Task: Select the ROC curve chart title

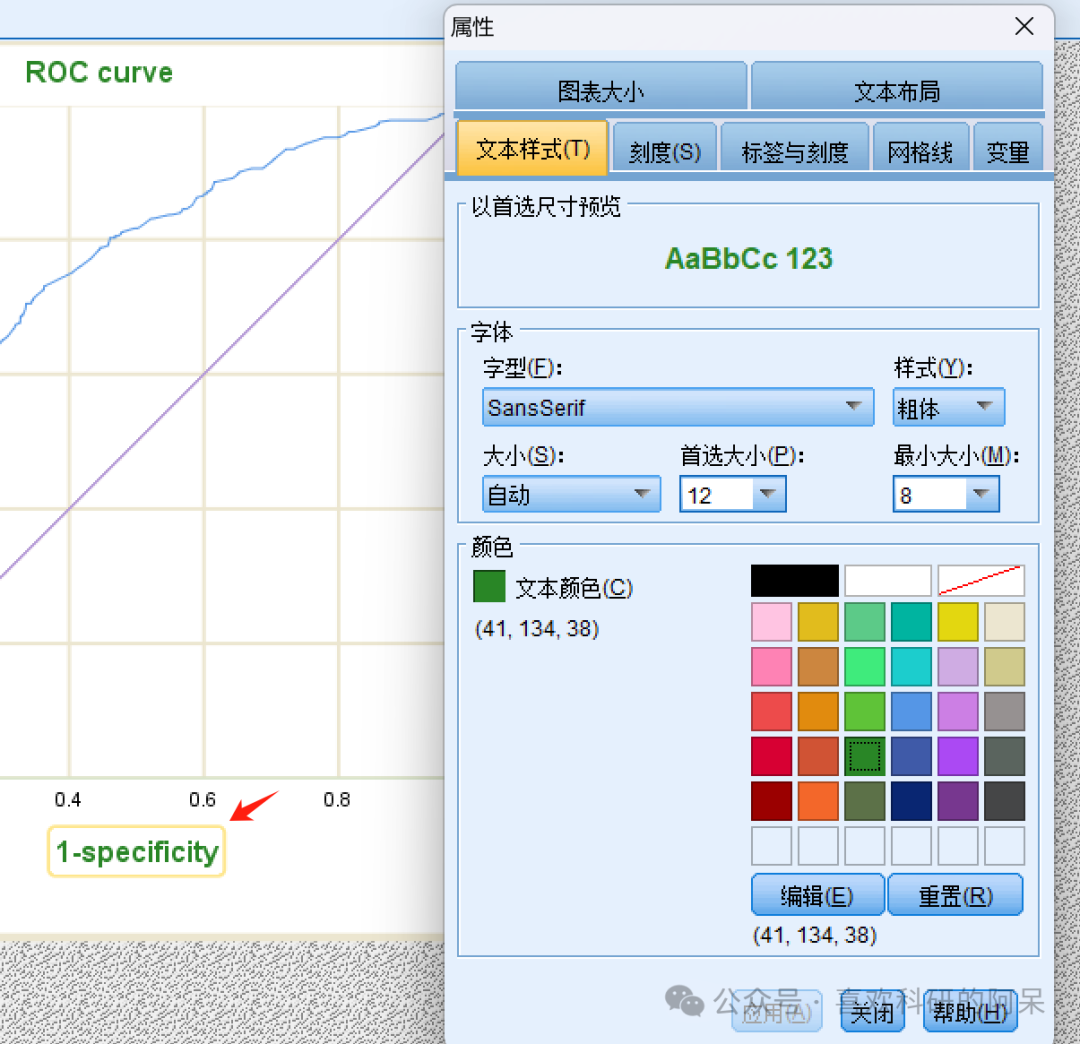Action: pyautogui.click(x=99, y=72)
